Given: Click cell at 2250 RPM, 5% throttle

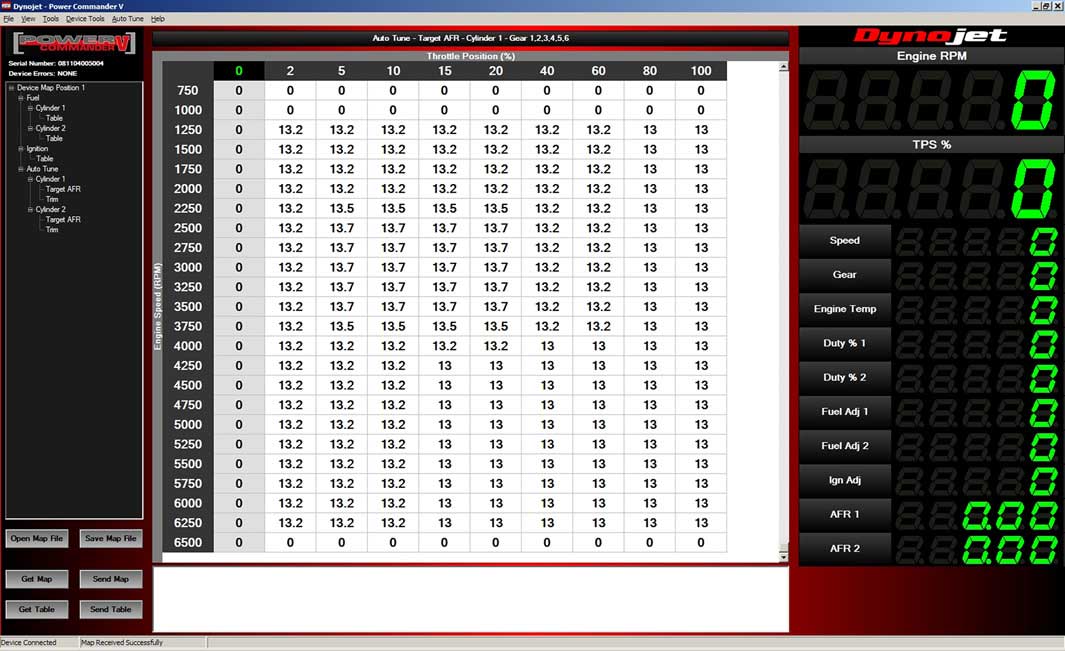Looking at the screenshot, I should (x=342, y=209).
